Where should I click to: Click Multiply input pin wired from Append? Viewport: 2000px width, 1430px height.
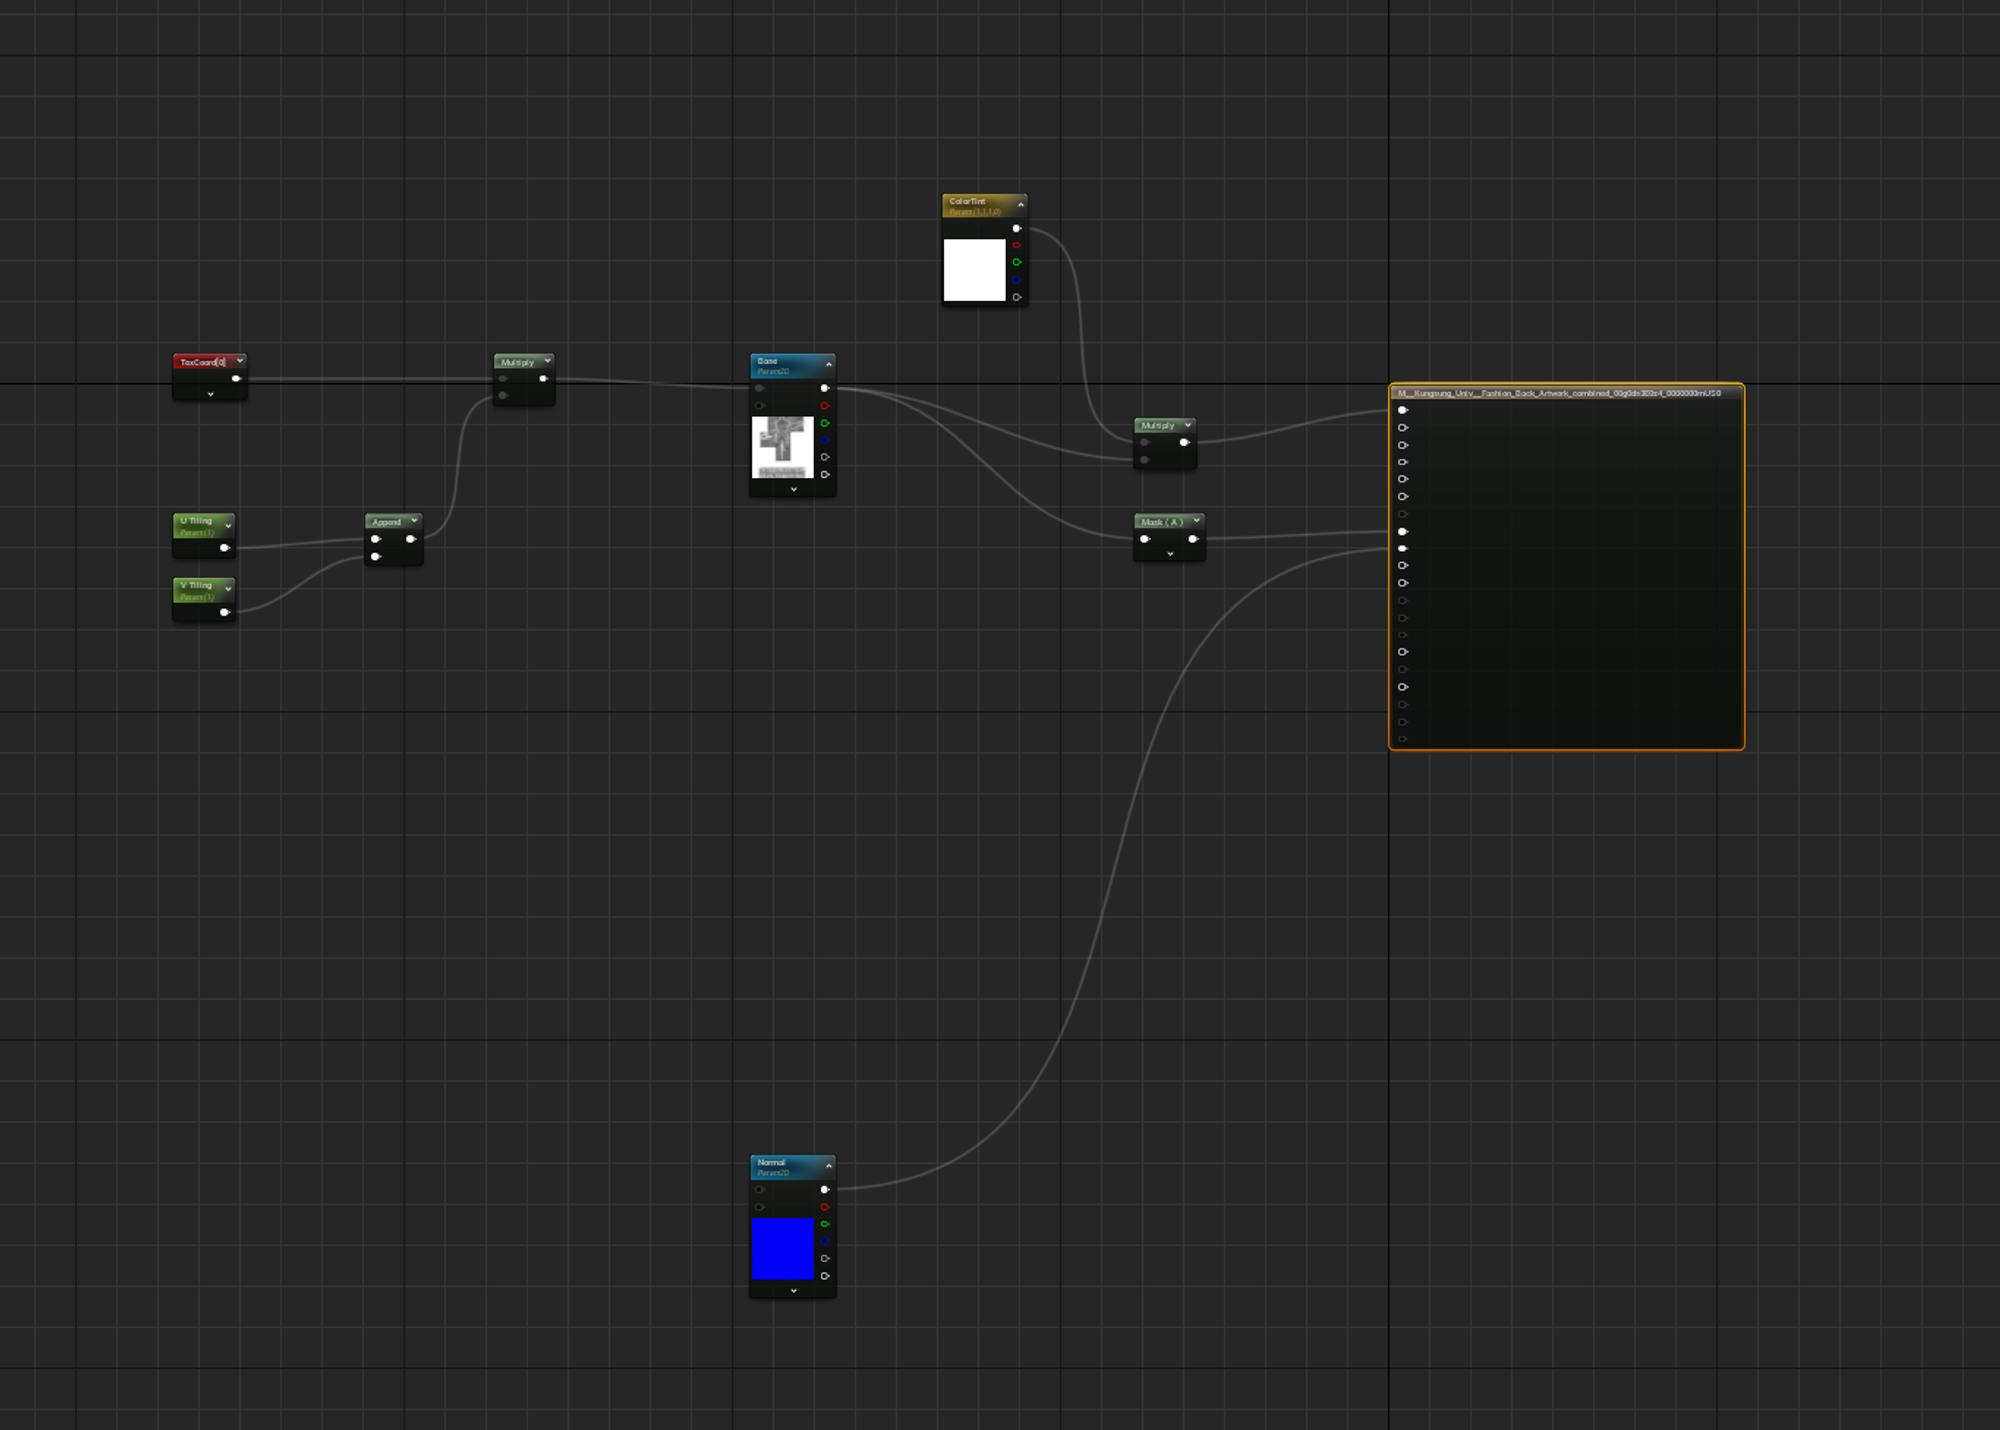(503, 396)
